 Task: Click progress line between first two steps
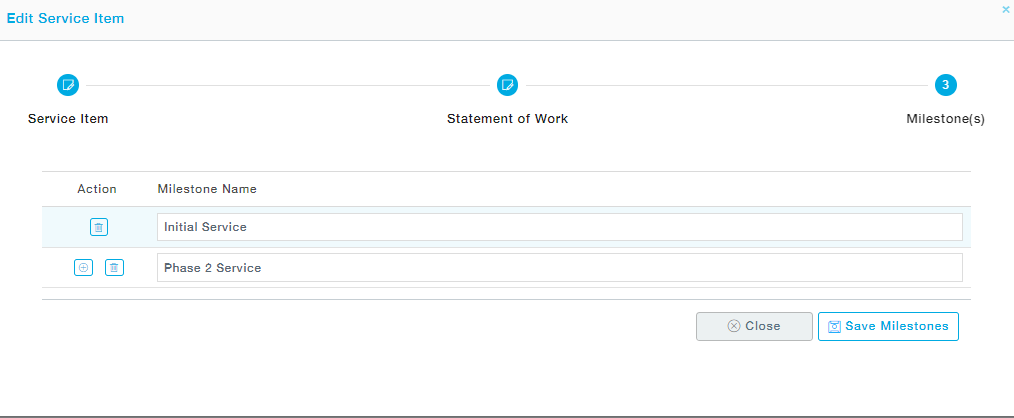tap(287, 85)
